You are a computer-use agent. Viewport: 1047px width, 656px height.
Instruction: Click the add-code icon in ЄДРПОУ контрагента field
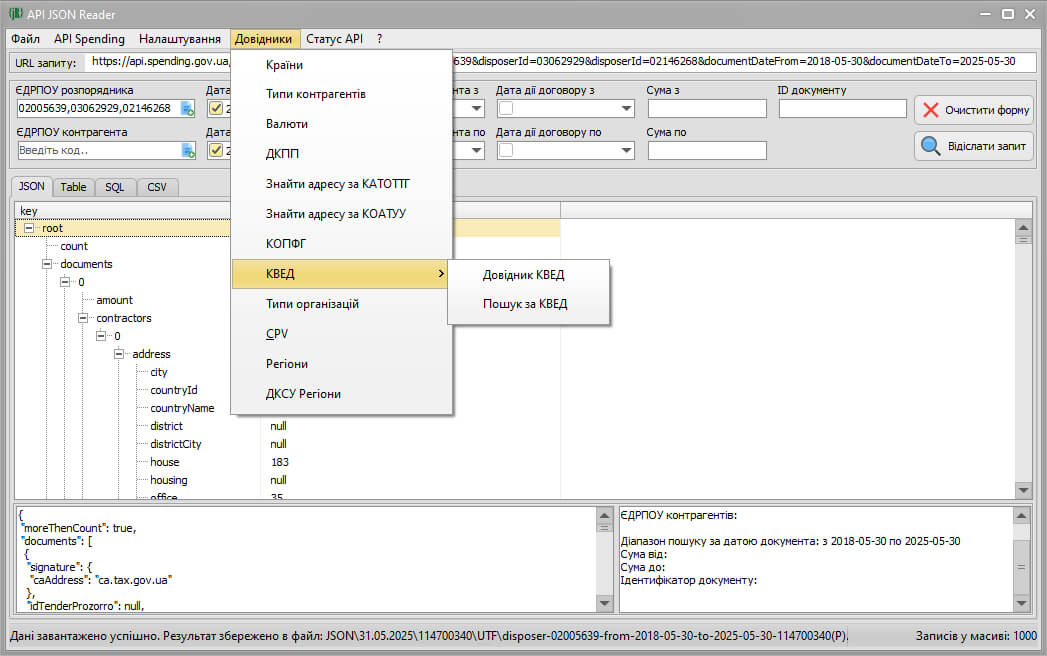(188, 150)
